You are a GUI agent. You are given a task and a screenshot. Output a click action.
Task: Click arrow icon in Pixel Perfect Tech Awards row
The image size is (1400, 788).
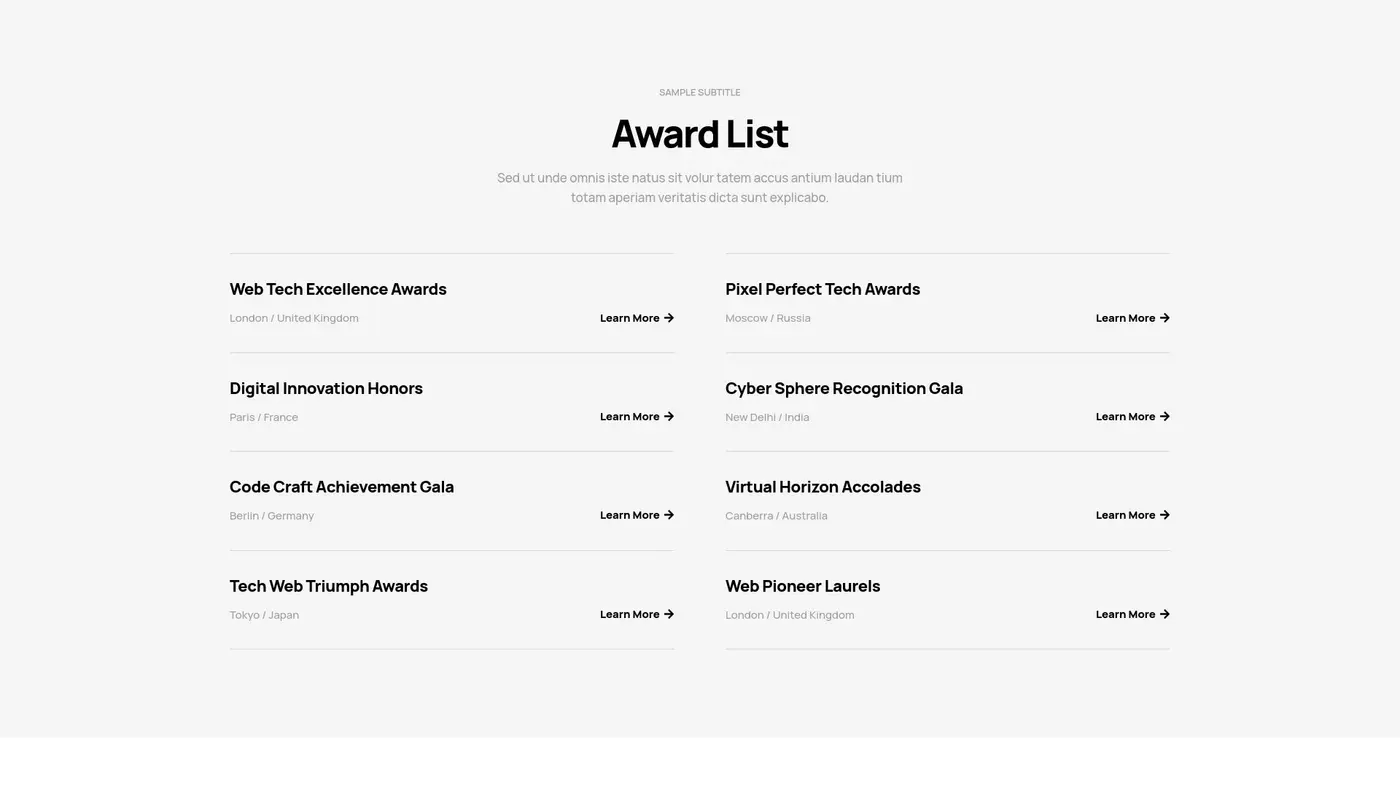click(1165, 318)
